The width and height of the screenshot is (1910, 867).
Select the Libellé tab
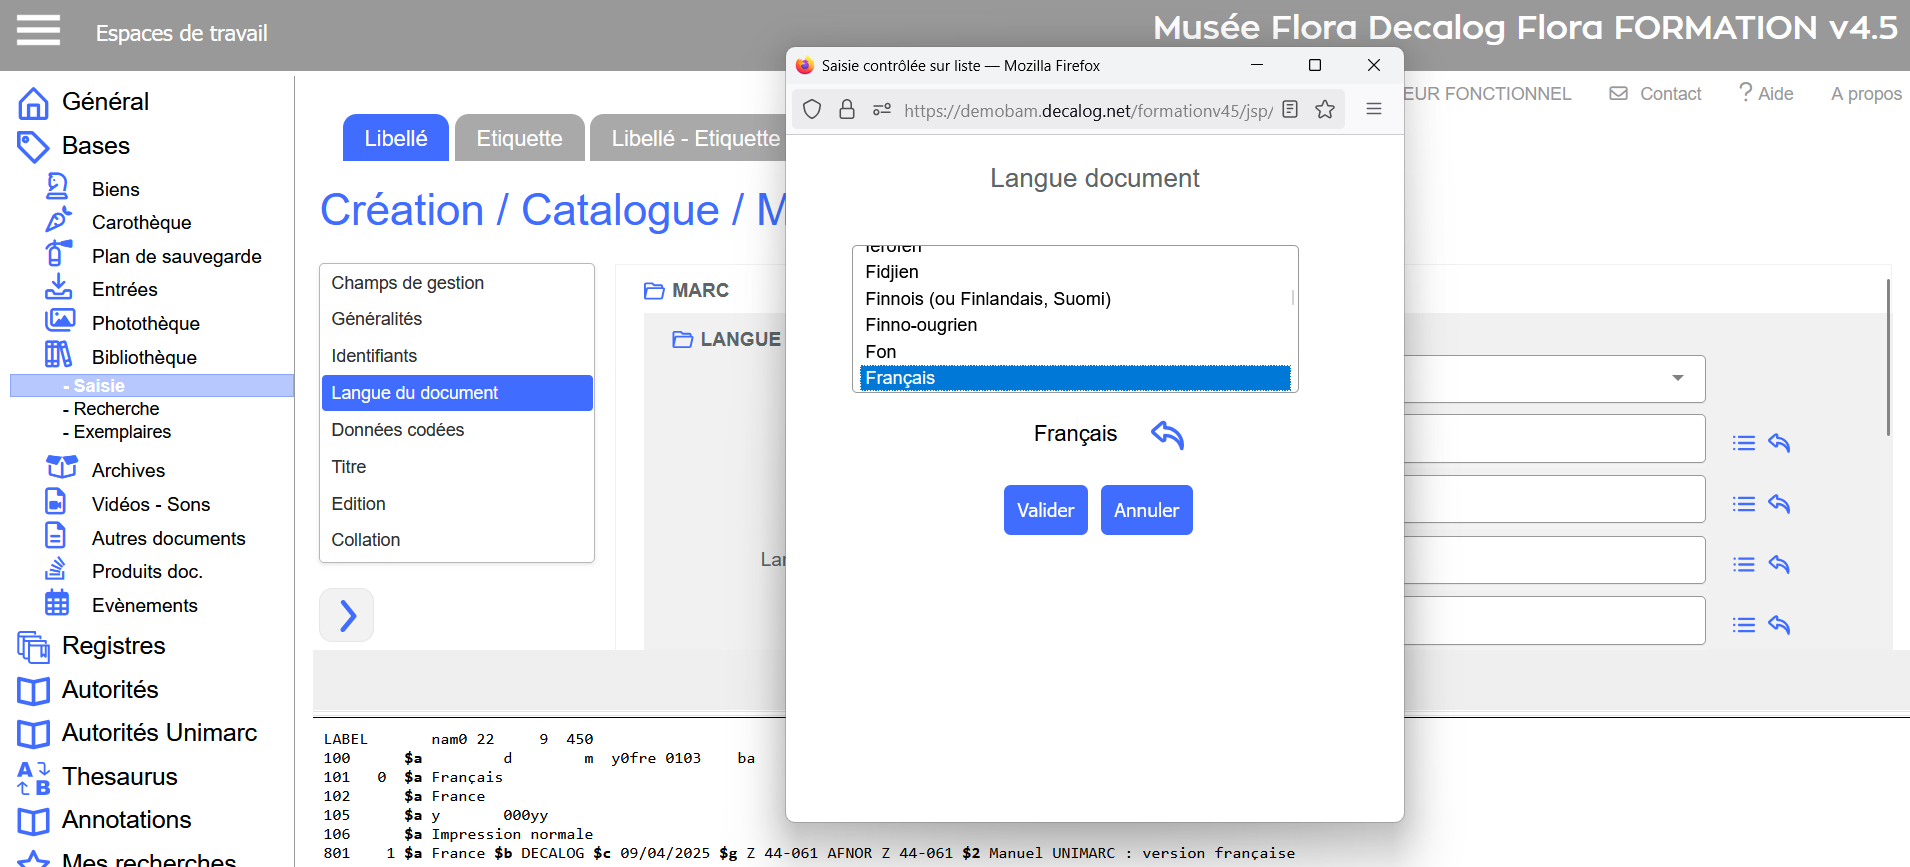(395, 138)
